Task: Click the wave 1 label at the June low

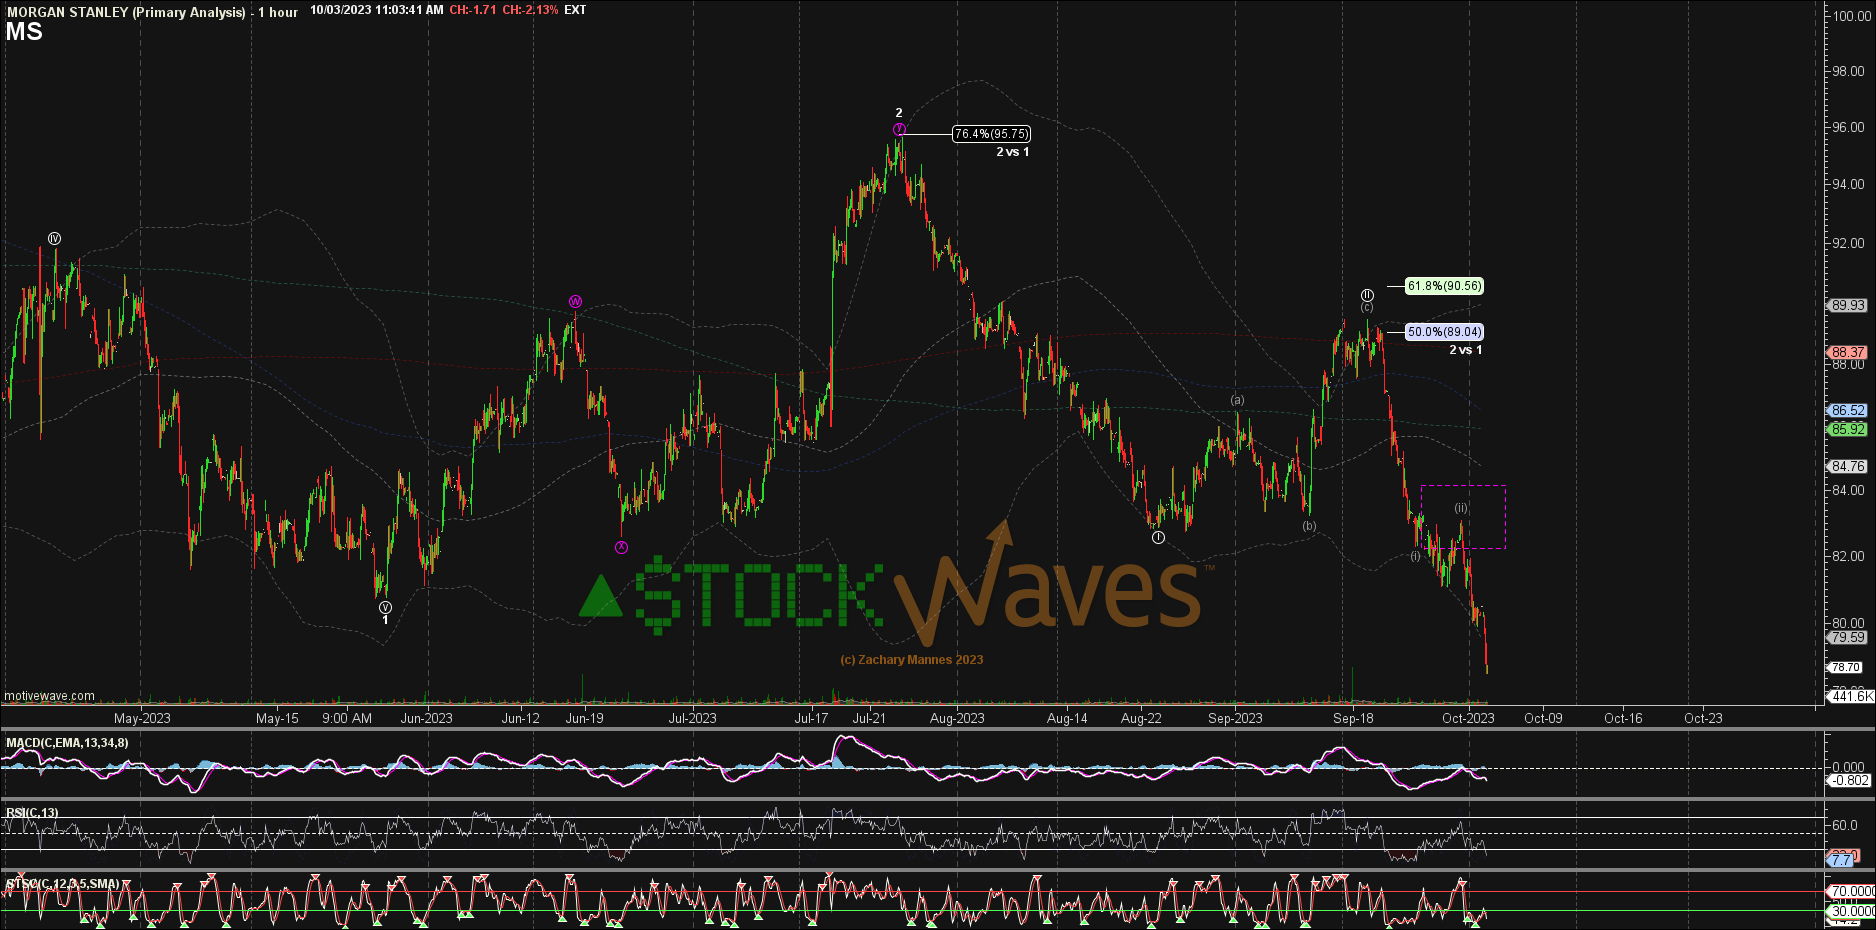Action: 385,621
